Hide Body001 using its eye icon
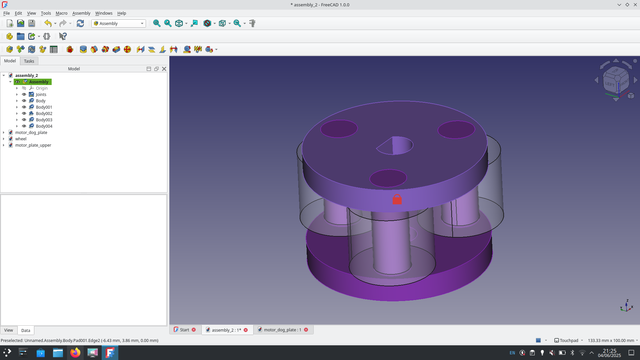 coord(24,107)
